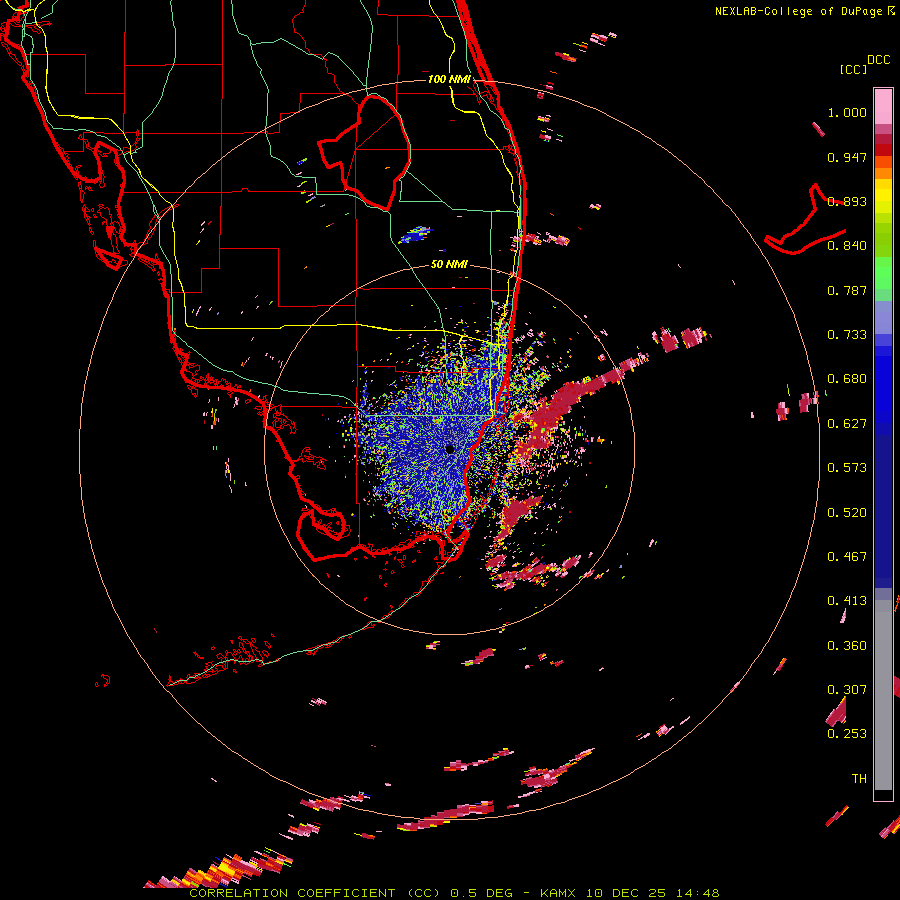Click the 0.360 scale value
Image resolution: width=900 pixels, height=900 pixels.
(847, 646)
